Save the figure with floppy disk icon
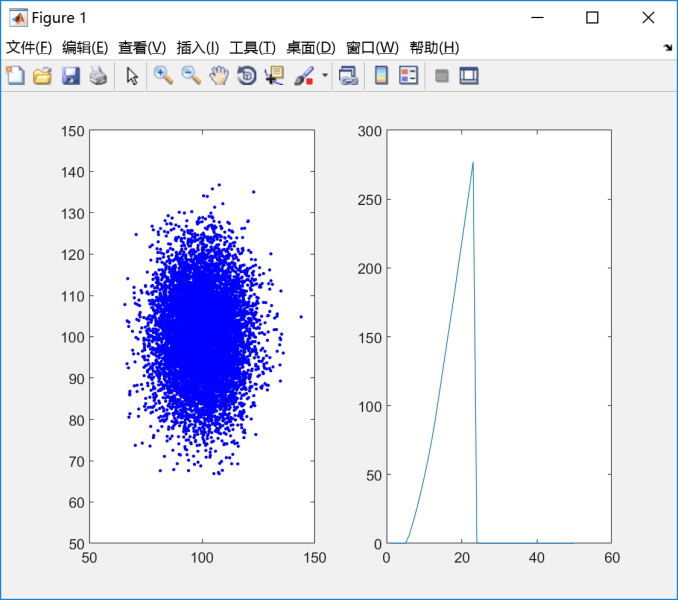 pos(70,76)
